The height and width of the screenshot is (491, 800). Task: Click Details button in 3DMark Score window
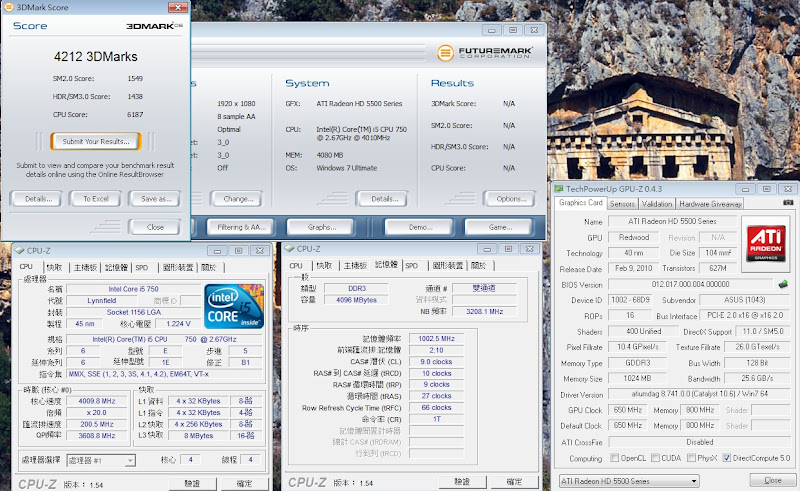[x=36, y=199]
